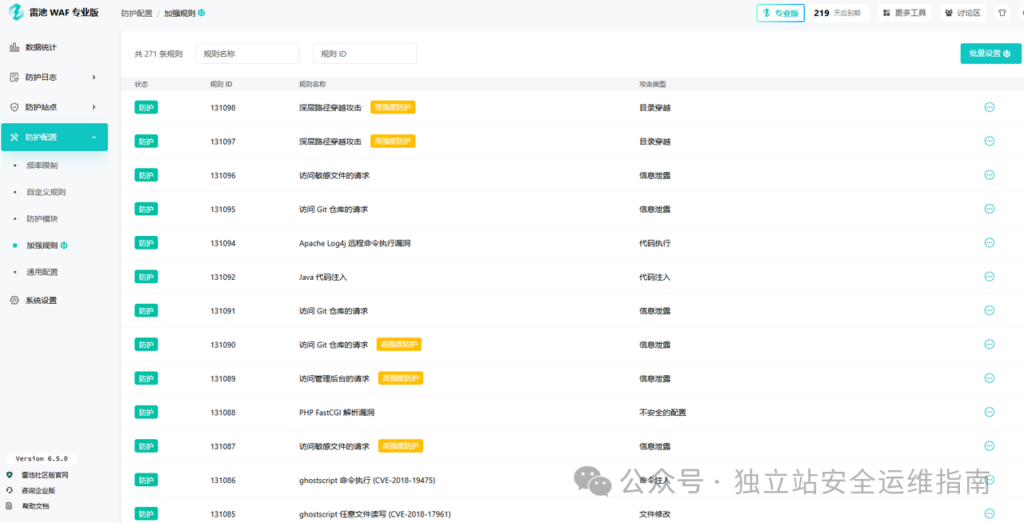Expand the 防护日志 chevron

(x=94, y=77)
